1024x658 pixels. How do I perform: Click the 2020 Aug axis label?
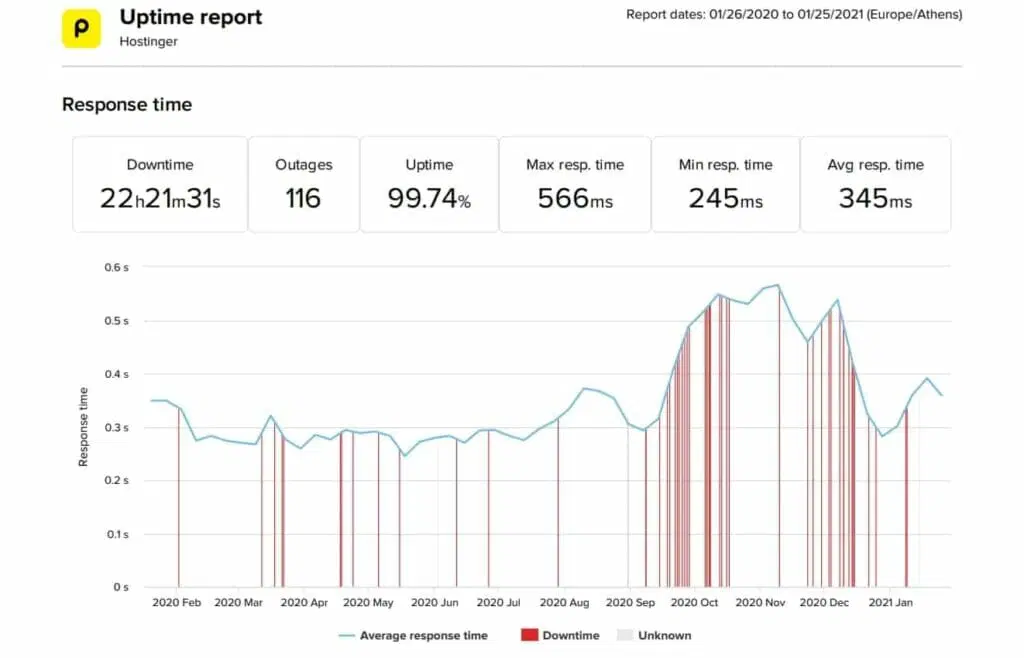pyautogui.click(x=564, y=603)
